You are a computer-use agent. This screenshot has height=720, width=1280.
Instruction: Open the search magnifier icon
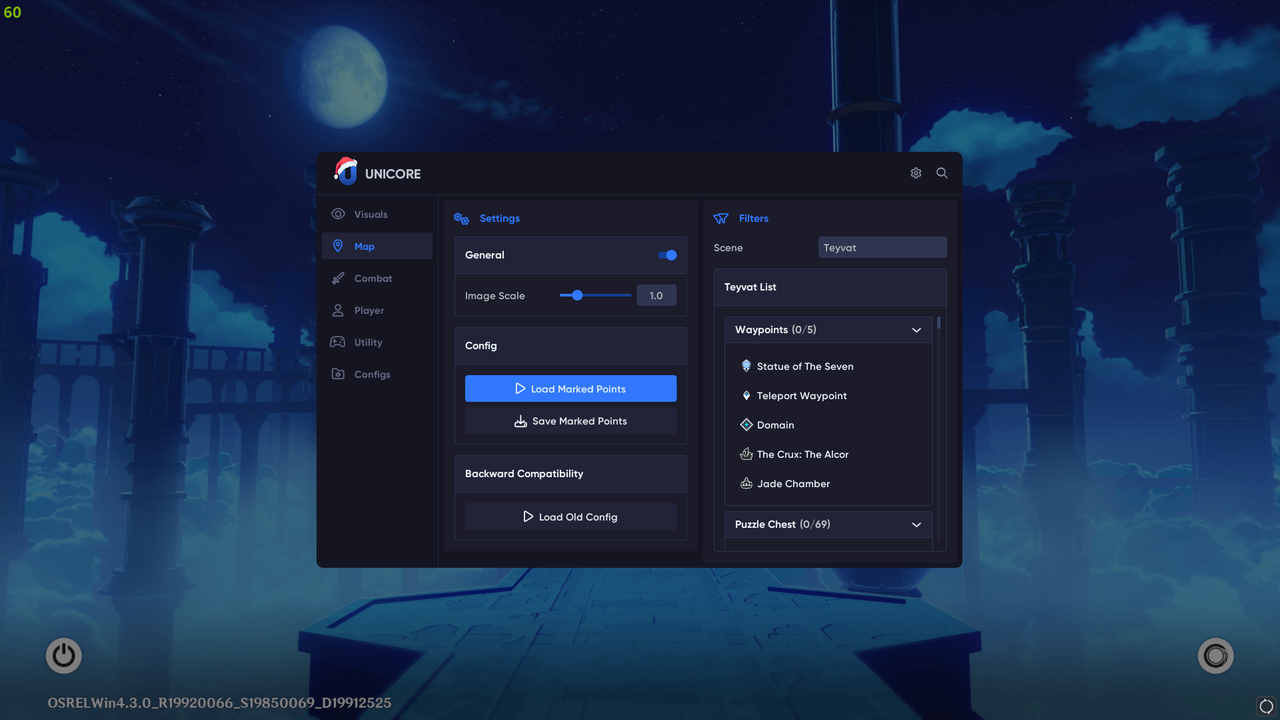[941, 172]
